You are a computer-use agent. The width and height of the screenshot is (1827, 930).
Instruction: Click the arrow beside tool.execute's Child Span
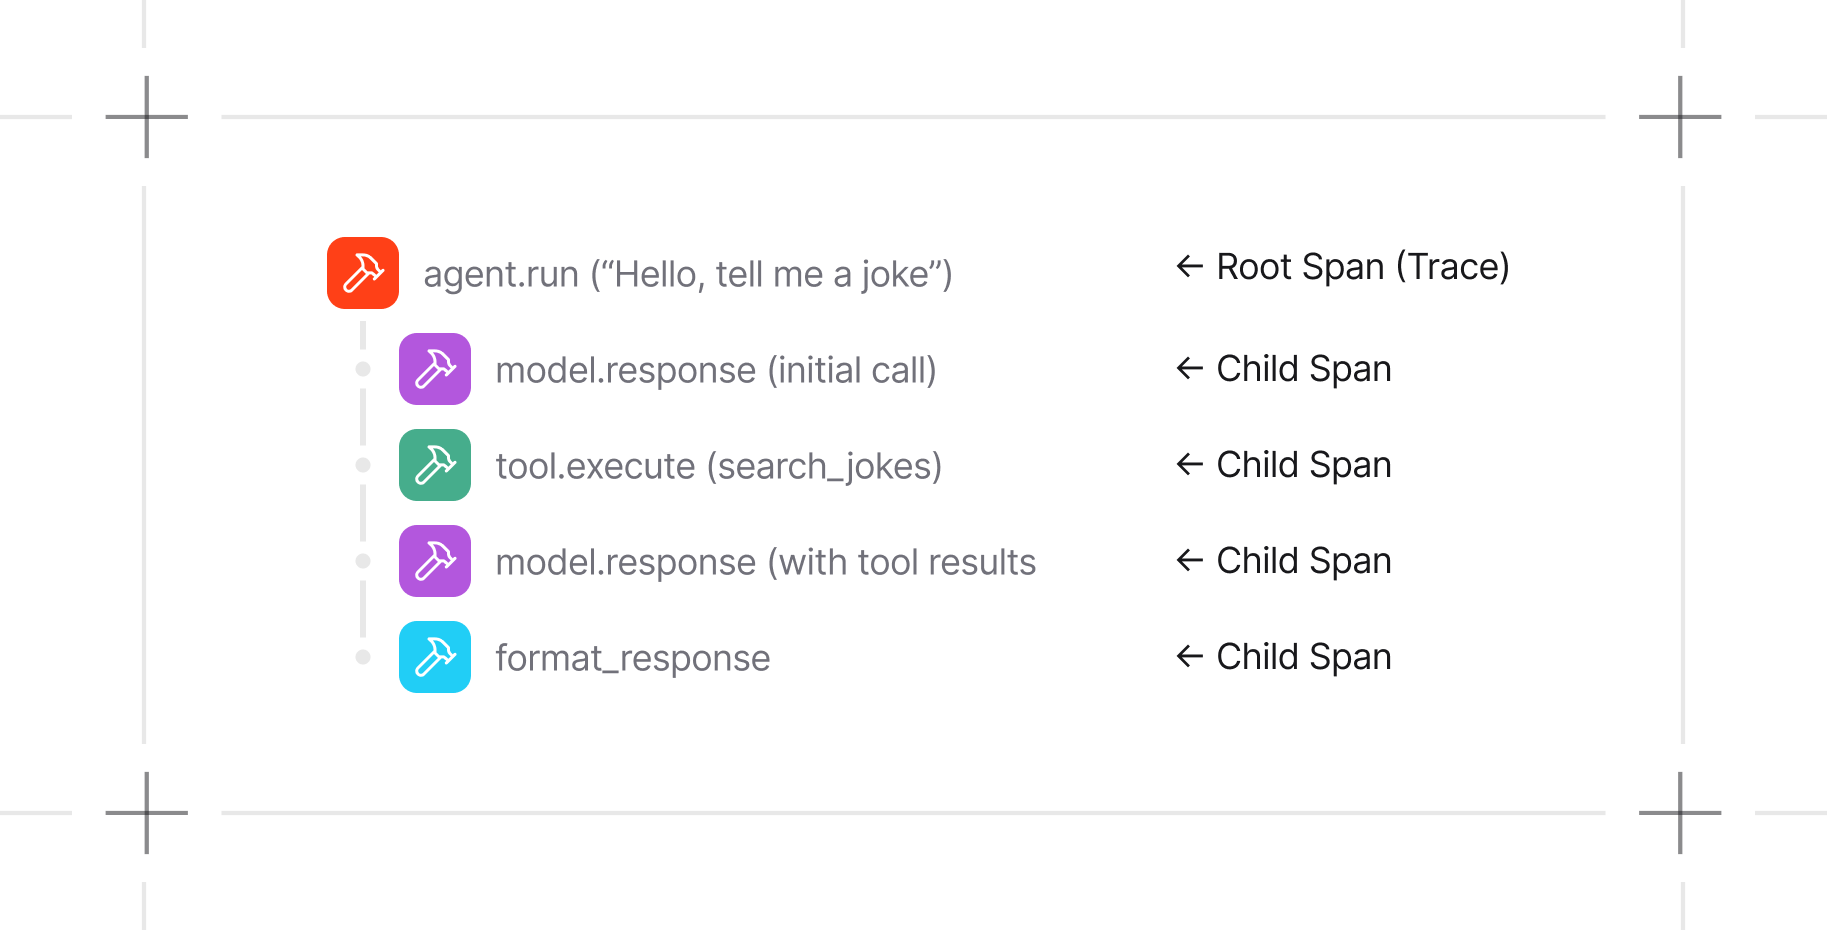[1189, 464]
